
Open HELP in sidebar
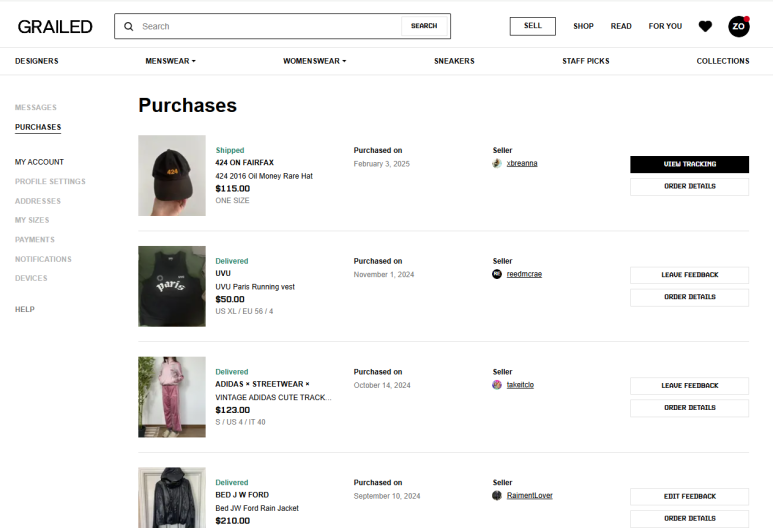(25, 310)
